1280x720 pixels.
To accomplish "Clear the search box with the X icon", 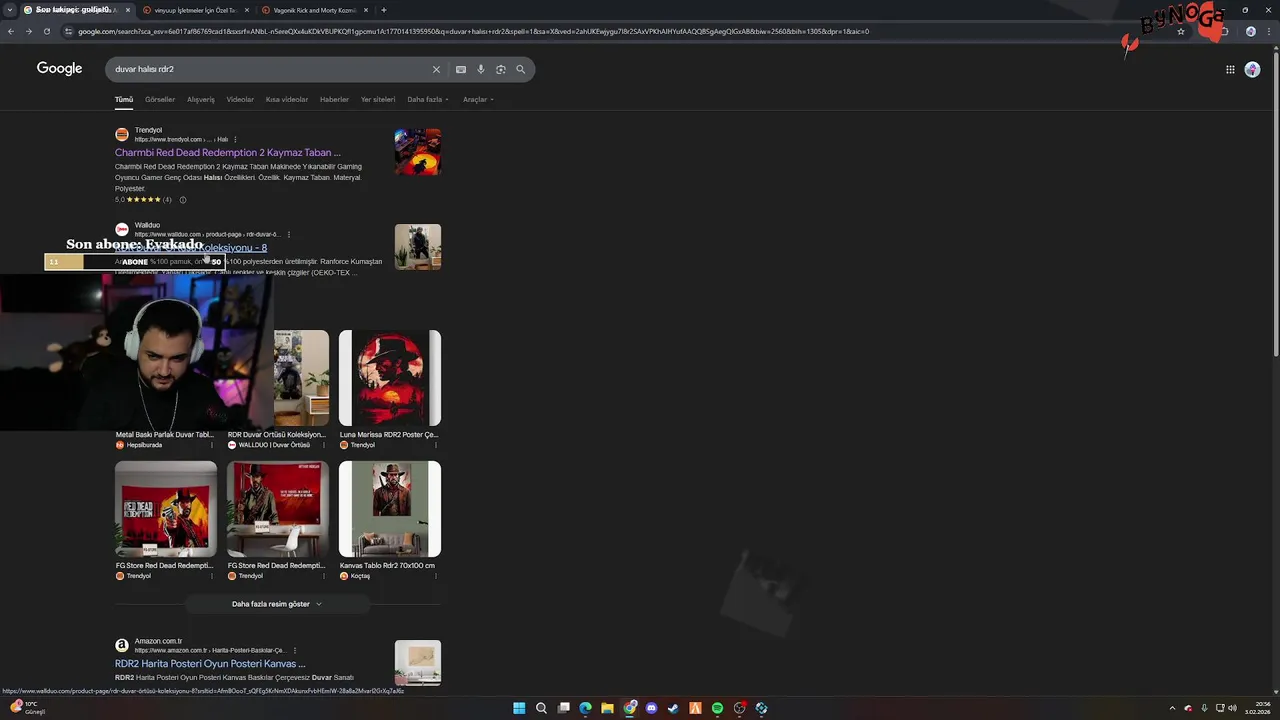I will [436, 69].
